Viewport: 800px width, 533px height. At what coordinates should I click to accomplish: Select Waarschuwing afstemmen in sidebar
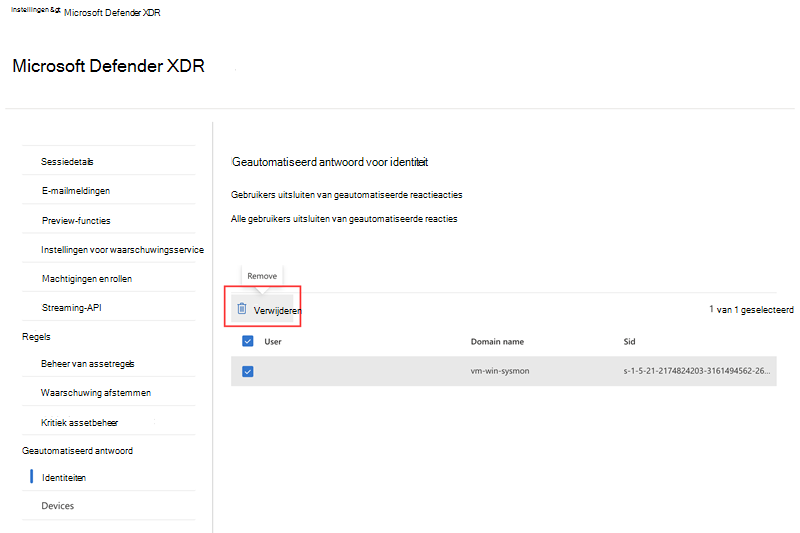pyautogui.click(x=96, y=393)
